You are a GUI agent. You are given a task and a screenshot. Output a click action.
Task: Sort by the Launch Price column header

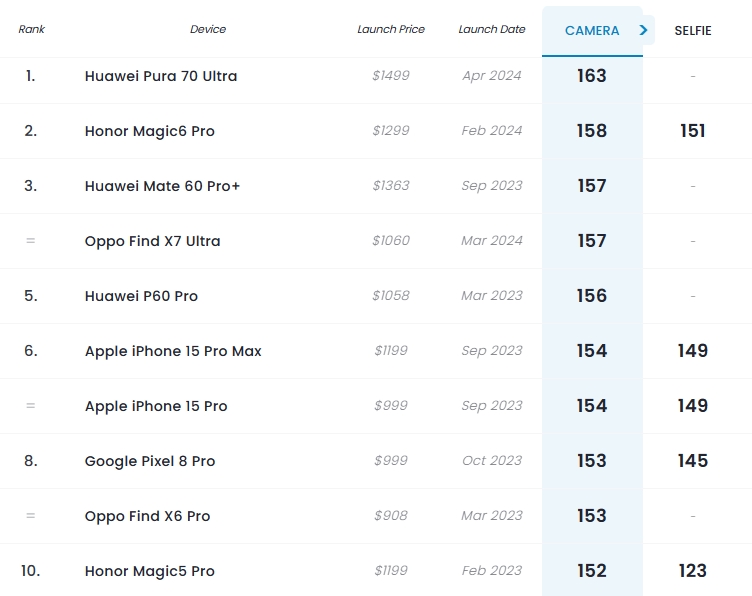[391, 29]
